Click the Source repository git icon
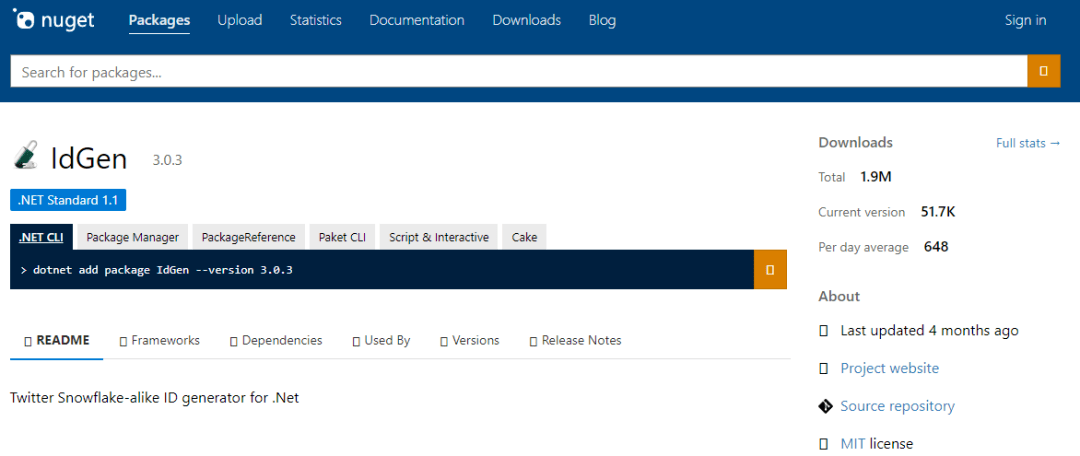The width and height of the screenshot is (1080, 456). click(x=825, y=406)
